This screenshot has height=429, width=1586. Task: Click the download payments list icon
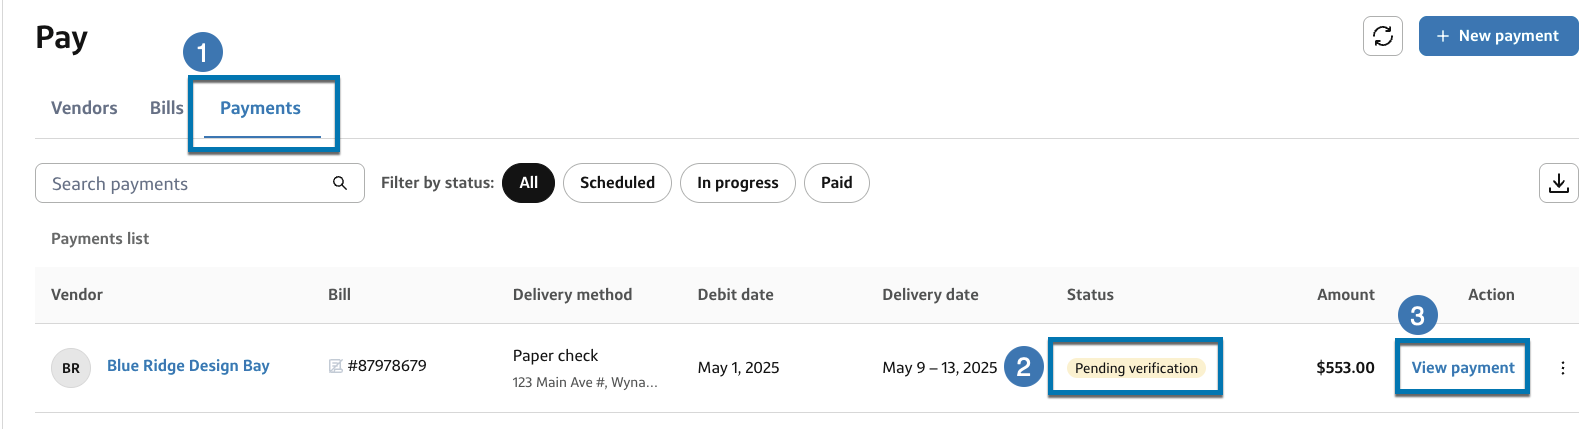[1558, 183]
